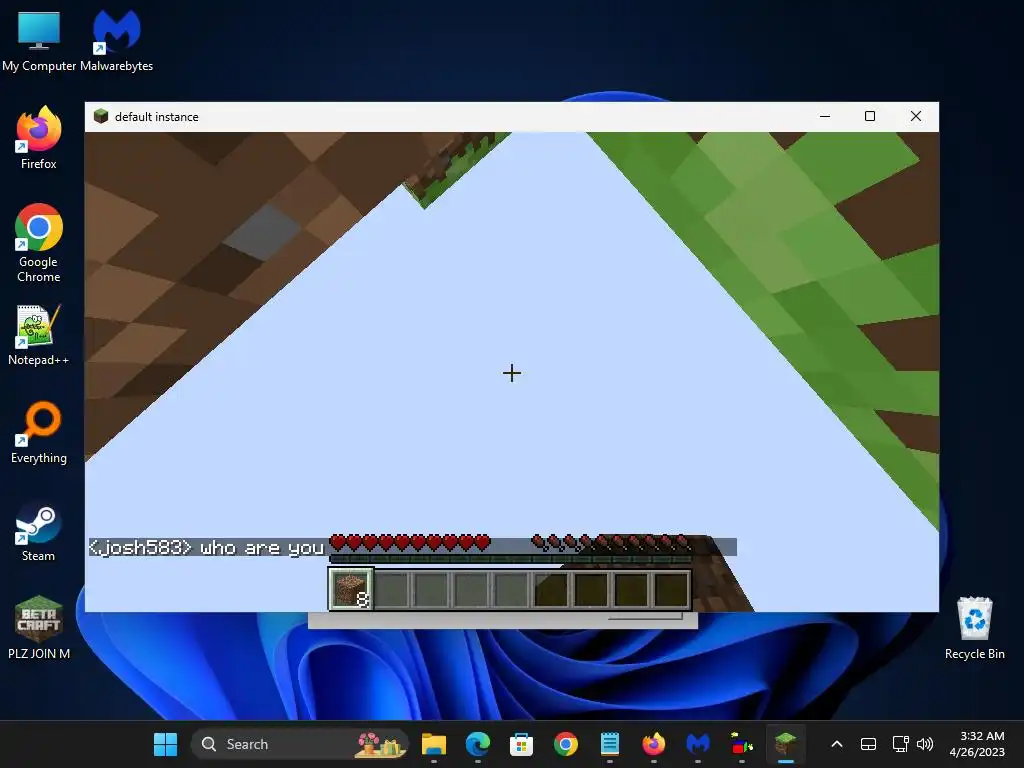1024x768 pixels.
Task: Select the last hotbar slot
Action: [671, 589]
